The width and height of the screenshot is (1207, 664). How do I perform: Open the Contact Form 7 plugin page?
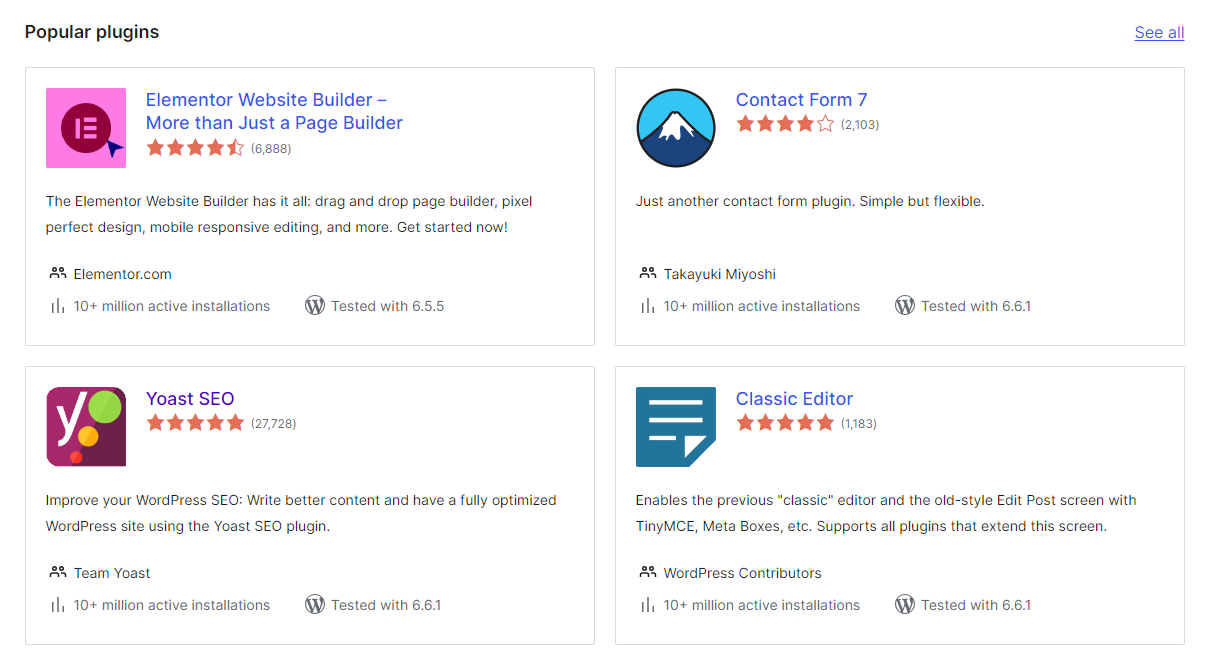click(801, 99)
